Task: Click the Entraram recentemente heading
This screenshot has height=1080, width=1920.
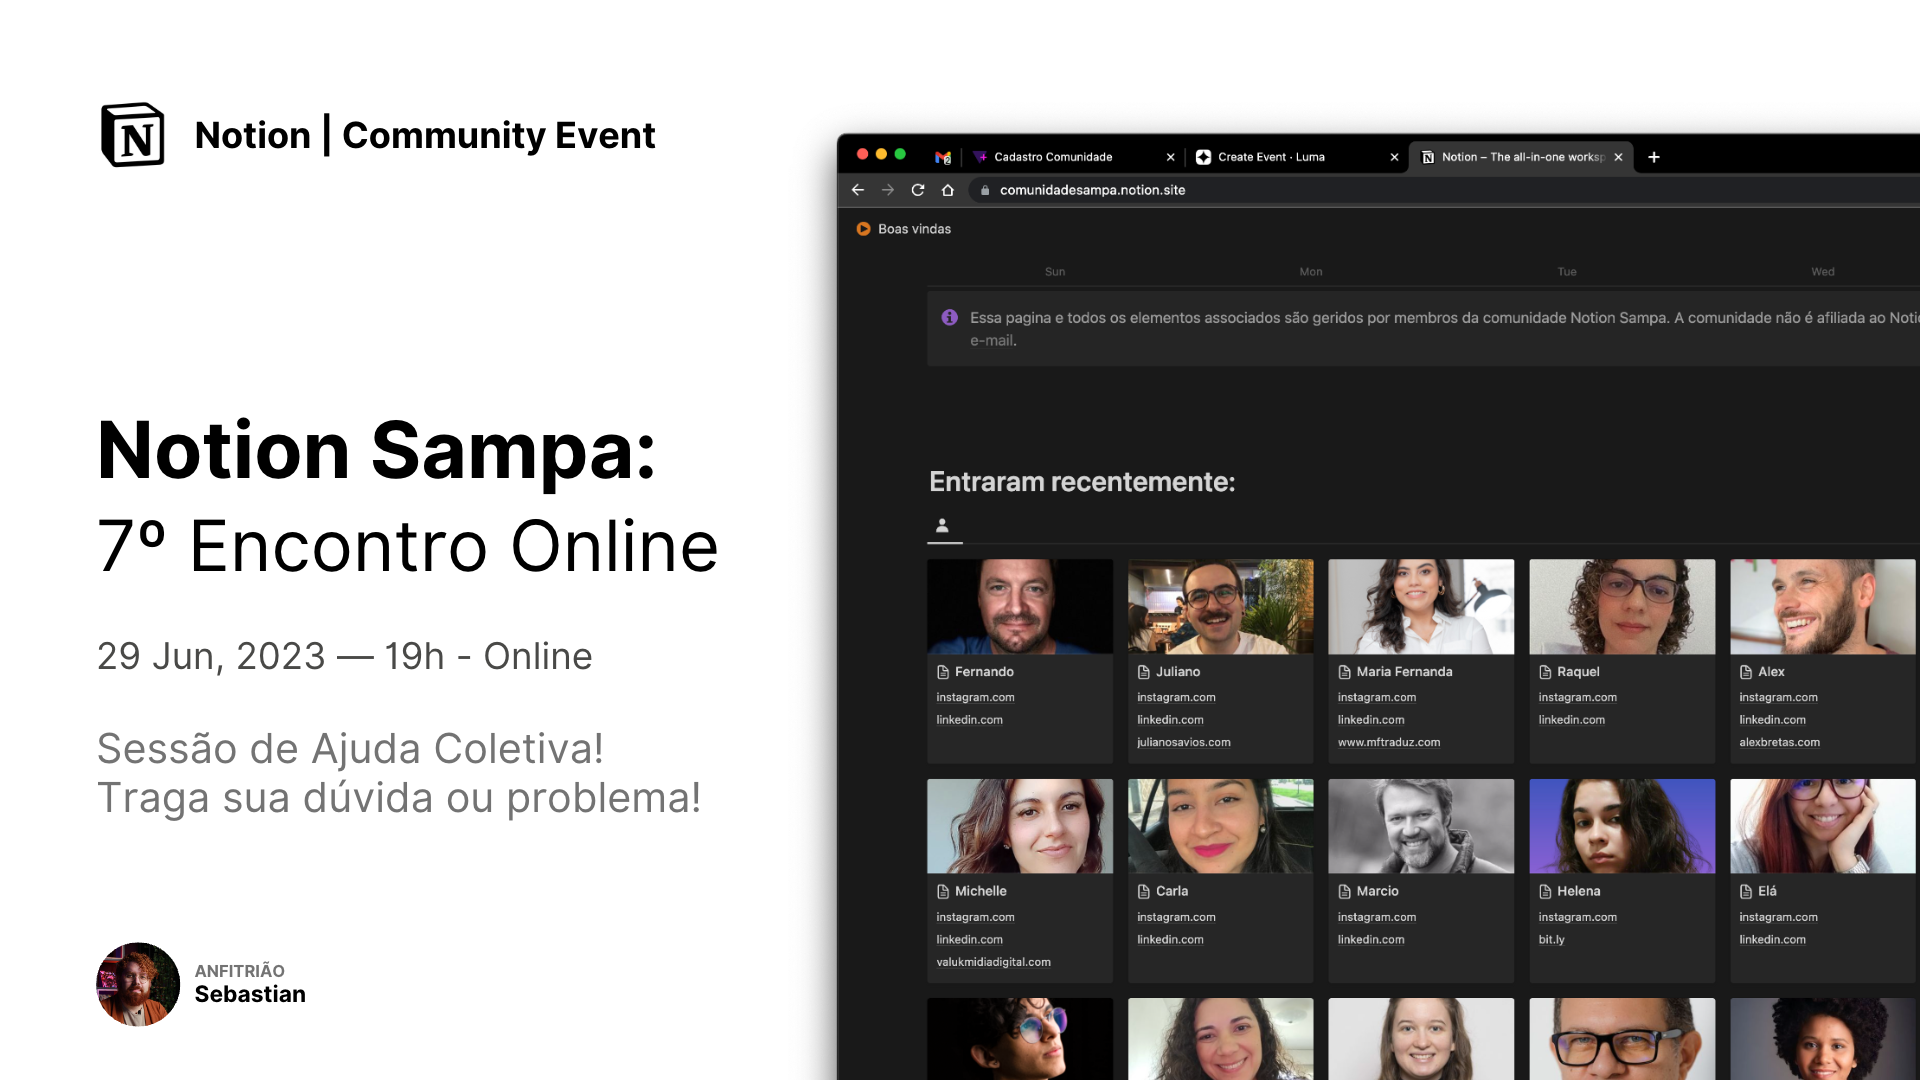Action: click(x=1082, y=482)
